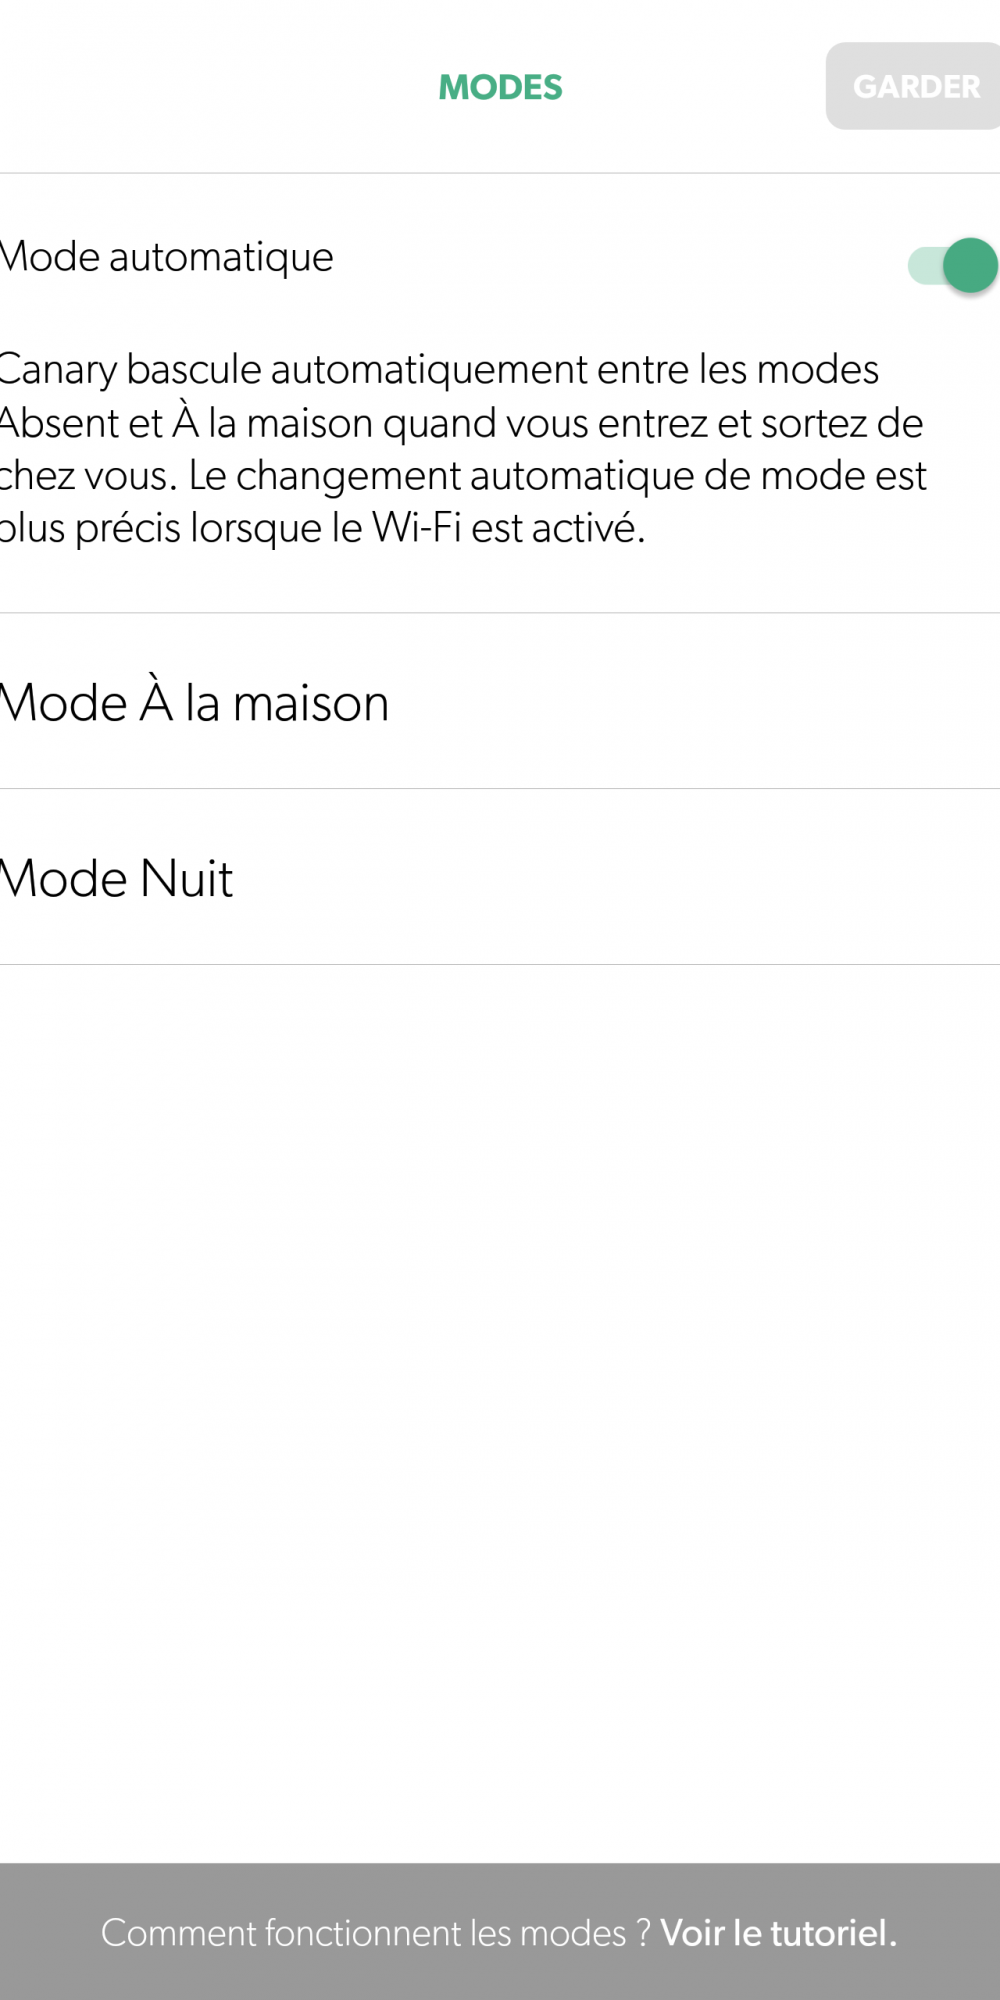Screen dimensions: 1000x2000
Task: Open the Mode Nuit settings
Action: point(500,877)
